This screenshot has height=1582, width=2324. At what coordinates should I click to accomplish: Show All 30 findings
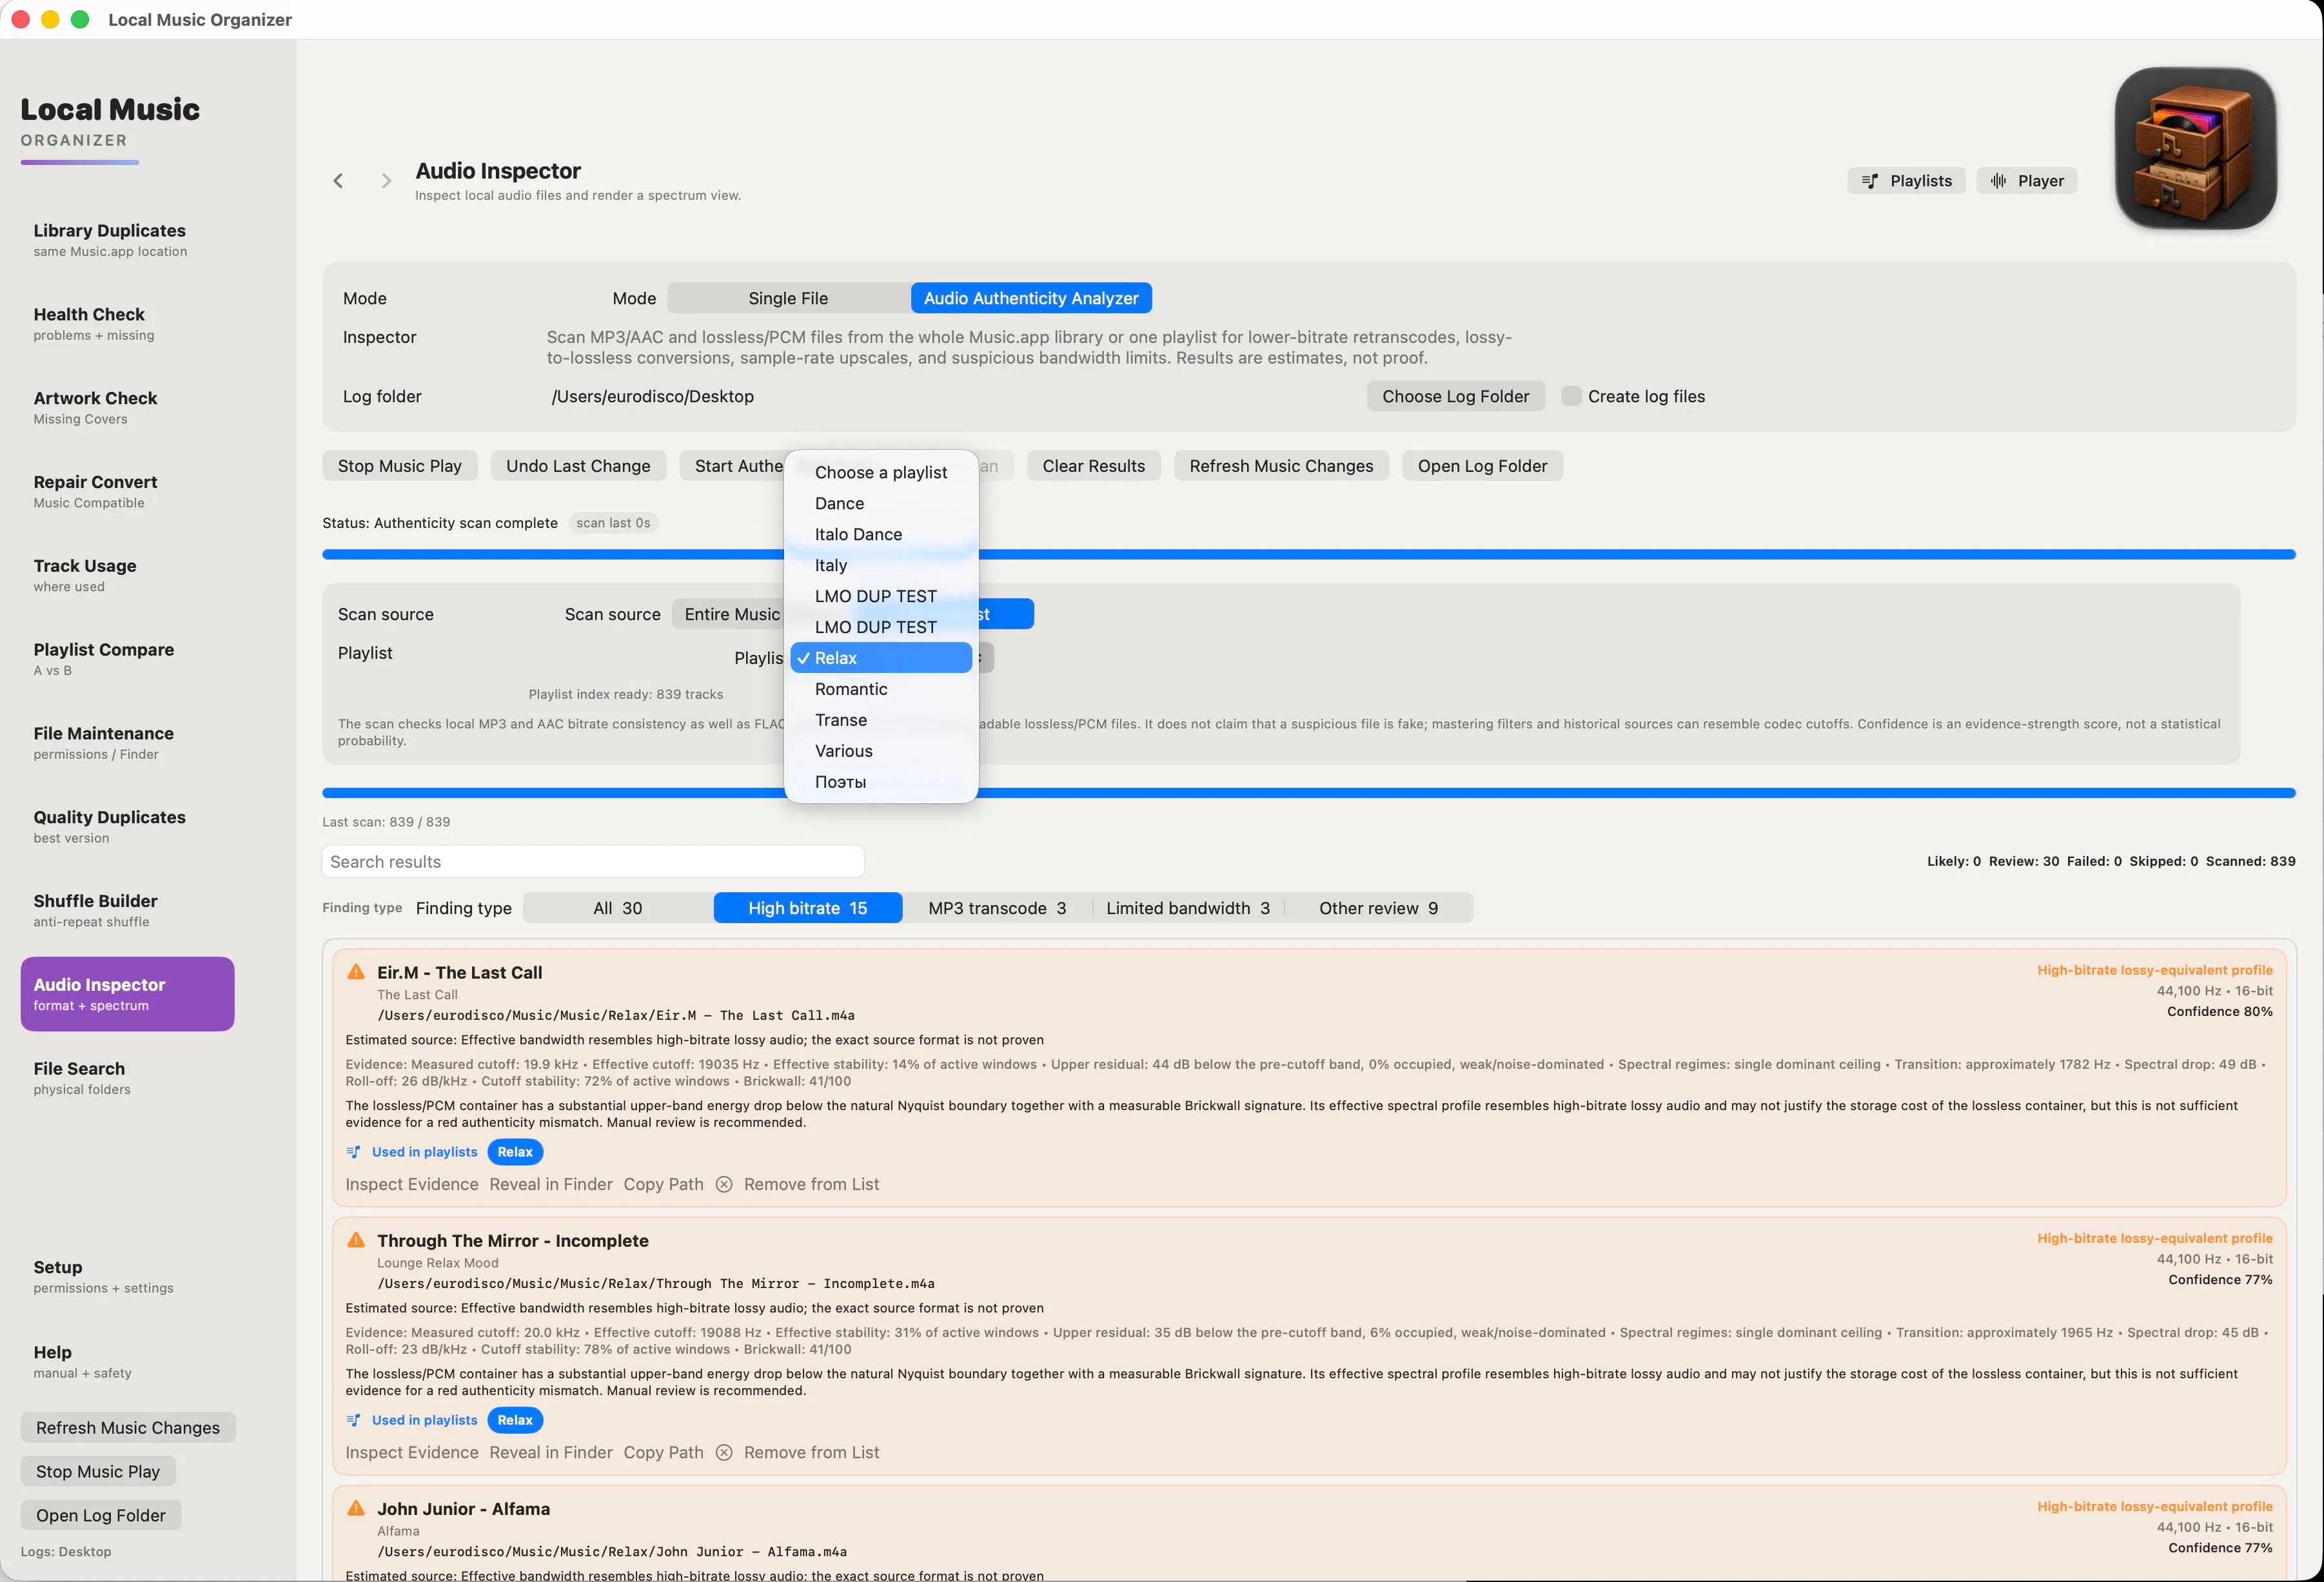(618, 908)
